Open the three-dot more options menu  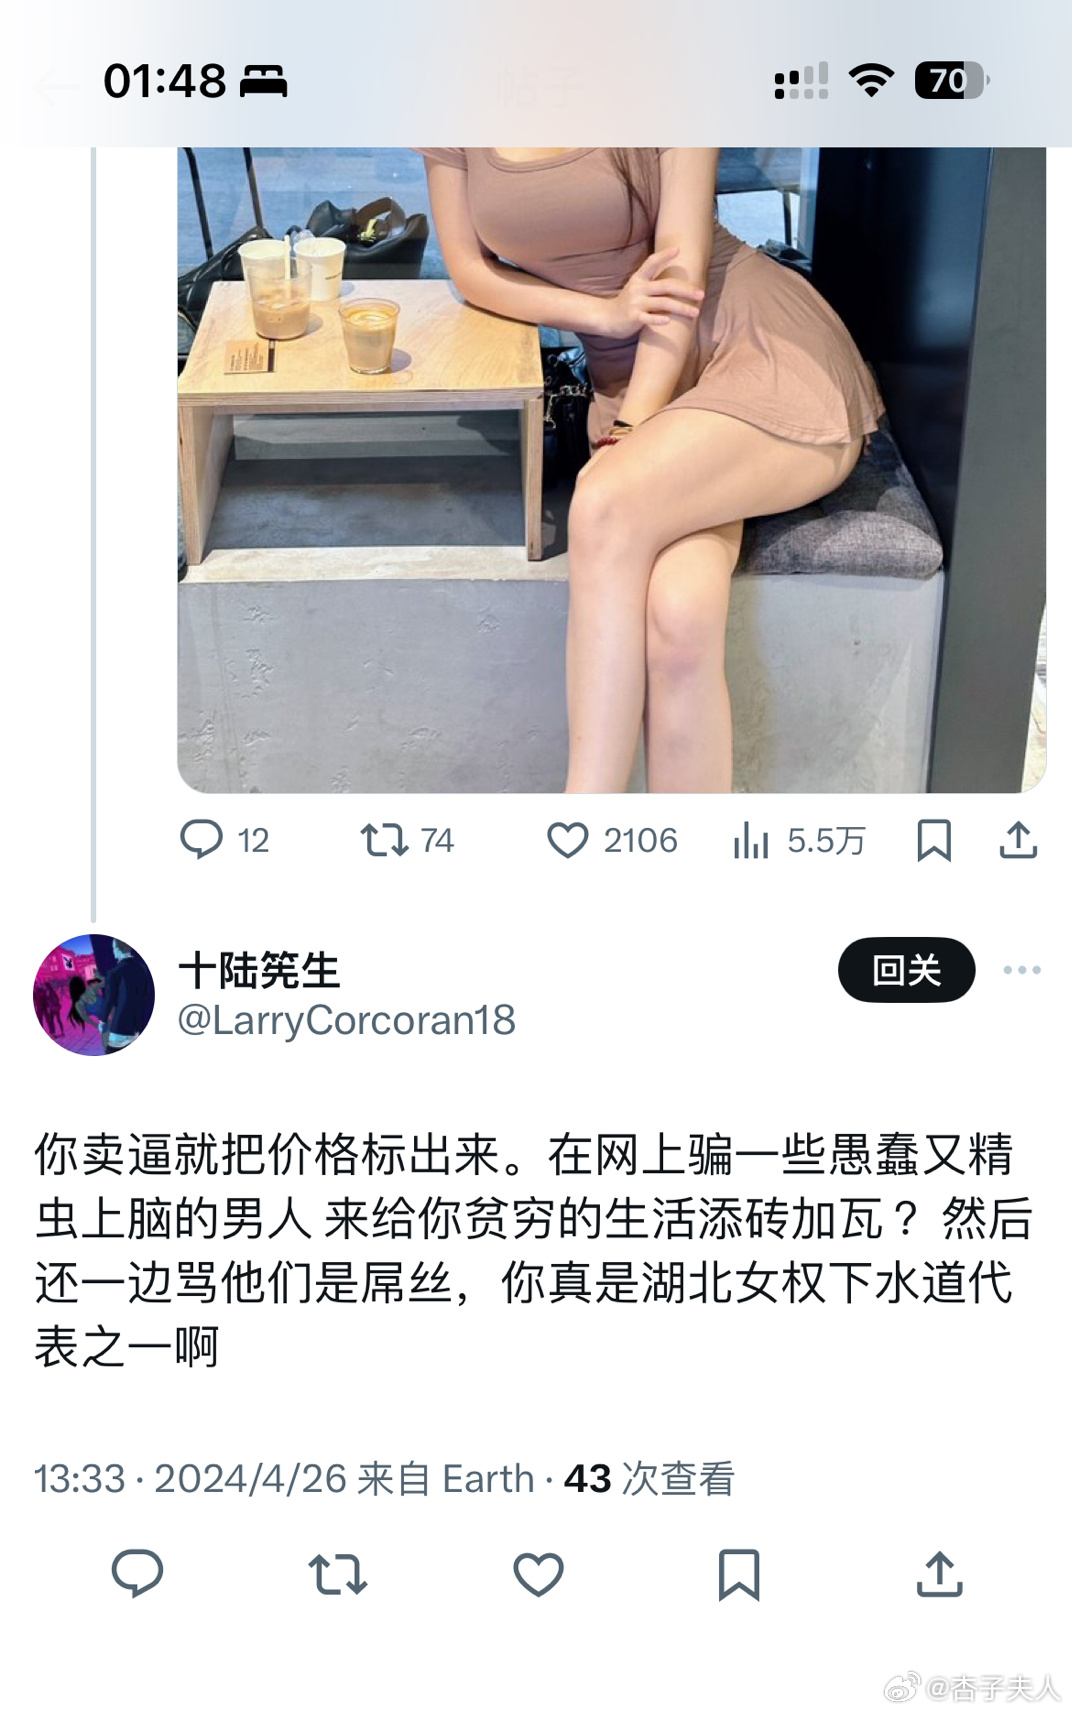1022,970
